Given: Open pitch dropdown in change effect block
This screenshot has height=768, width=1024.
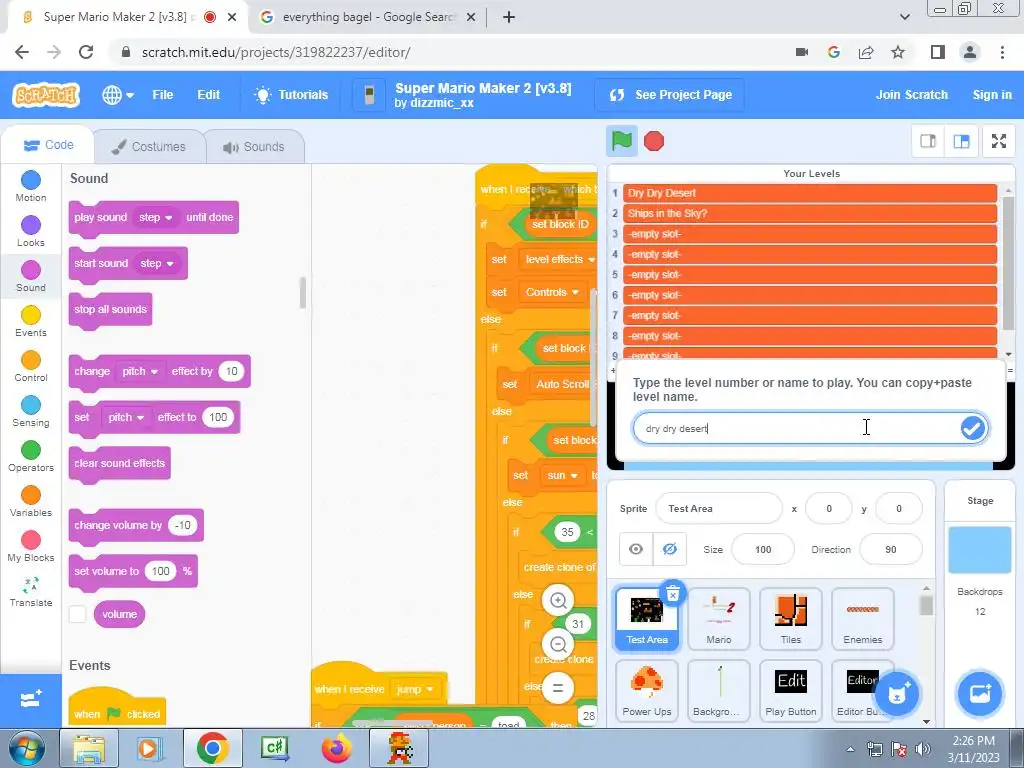Looking at the screenshot, I should [140, 371].
